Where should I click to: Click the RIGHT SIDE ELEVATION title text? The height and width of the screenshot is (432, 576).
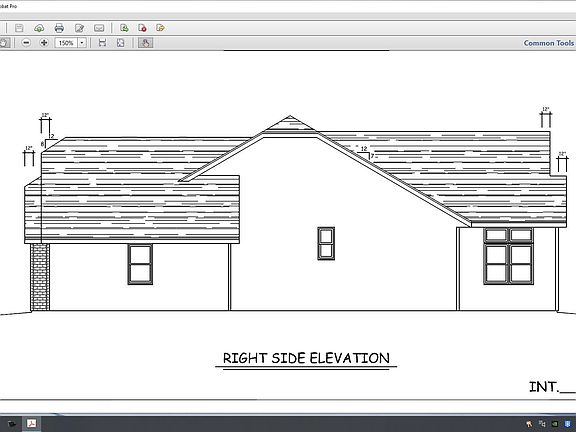pos(306,358)
